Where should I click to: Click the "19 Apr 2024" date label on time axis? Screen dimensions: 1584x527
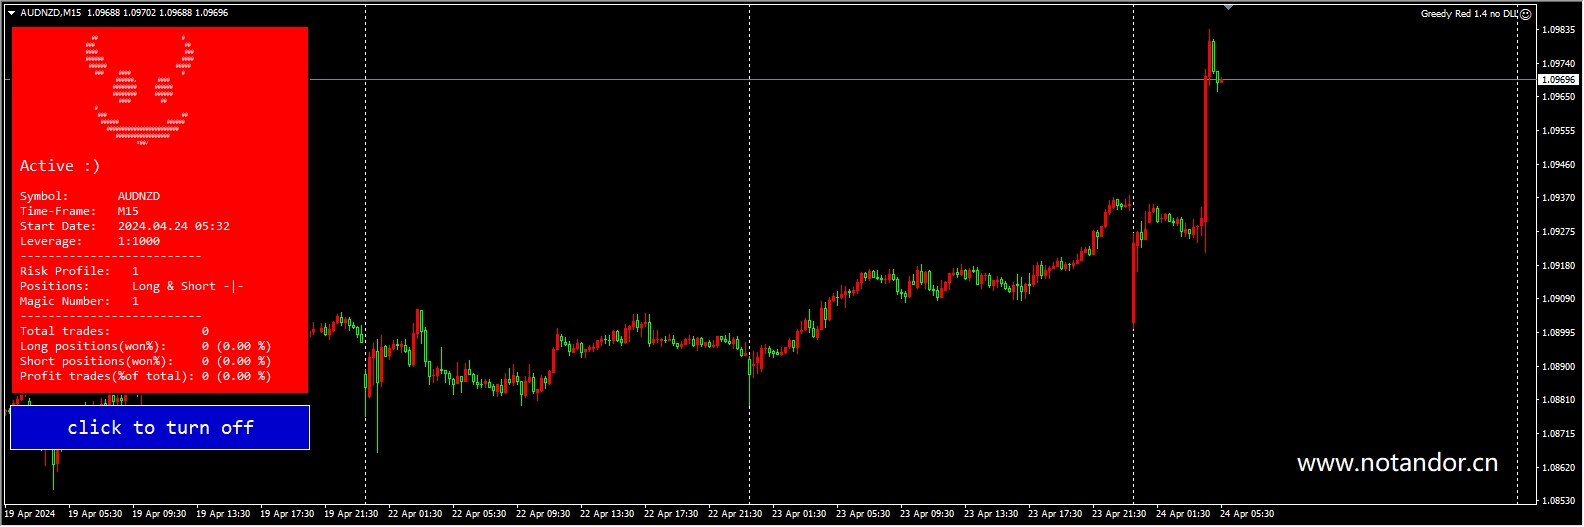(30, 514)
